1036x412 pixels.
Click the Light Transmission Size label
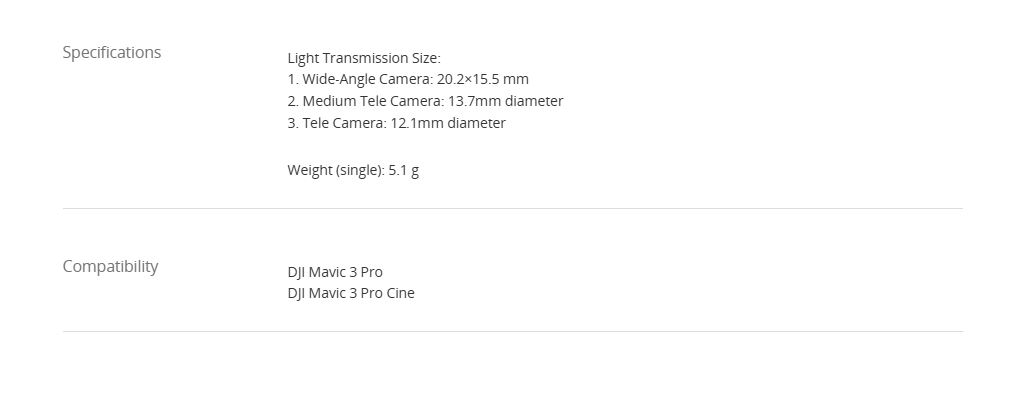coord(363,58)
